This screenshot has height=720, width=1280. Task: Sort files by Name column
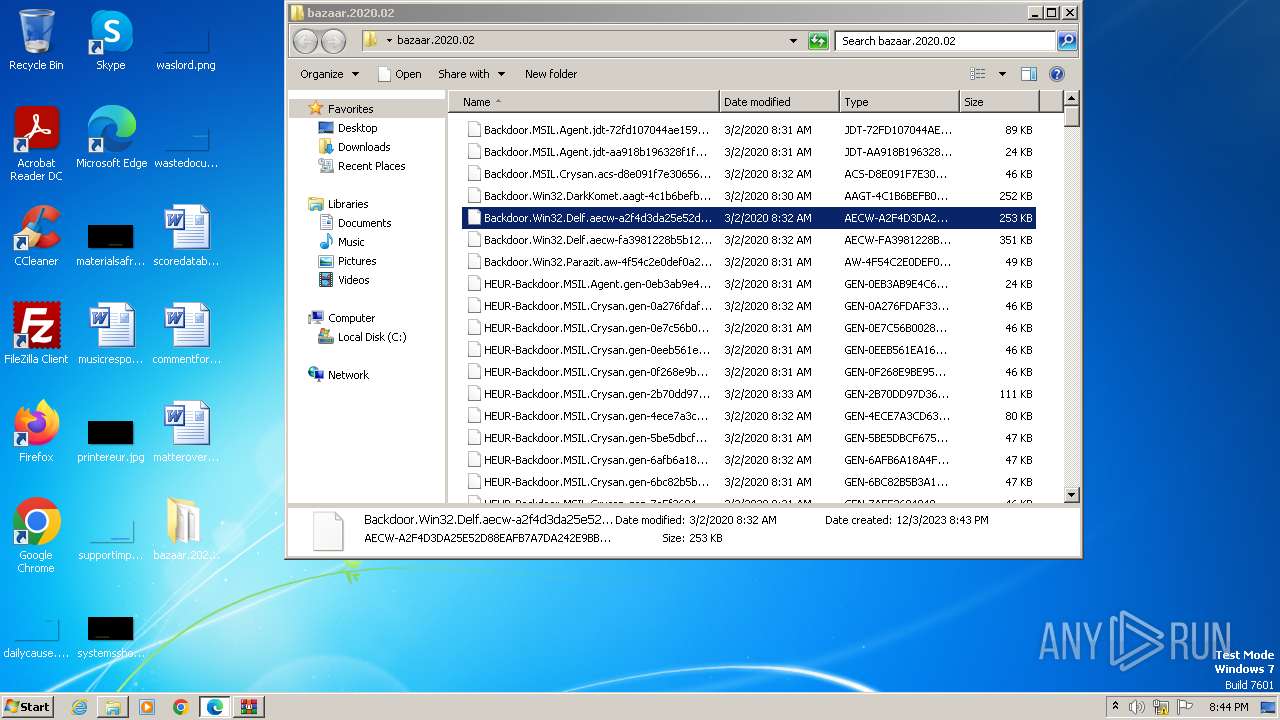(x=583, y=102)
